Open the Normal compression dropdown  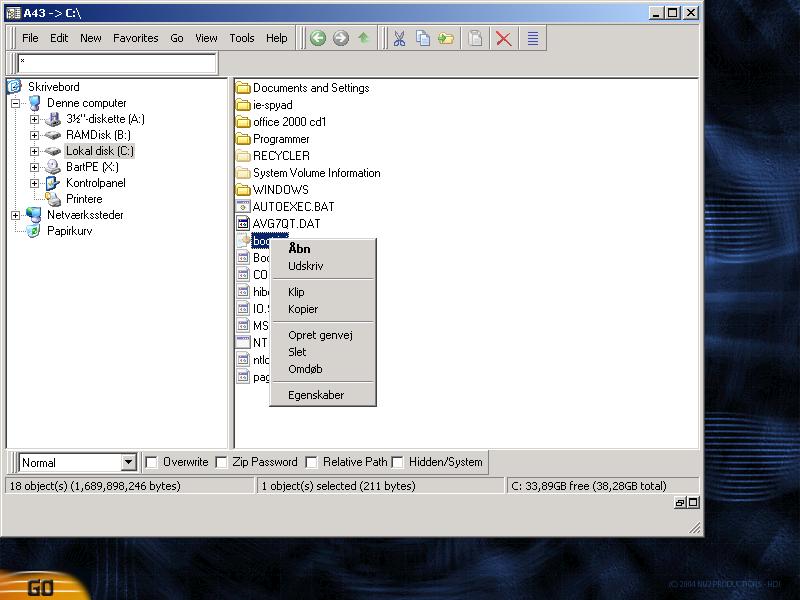(129, 463)
